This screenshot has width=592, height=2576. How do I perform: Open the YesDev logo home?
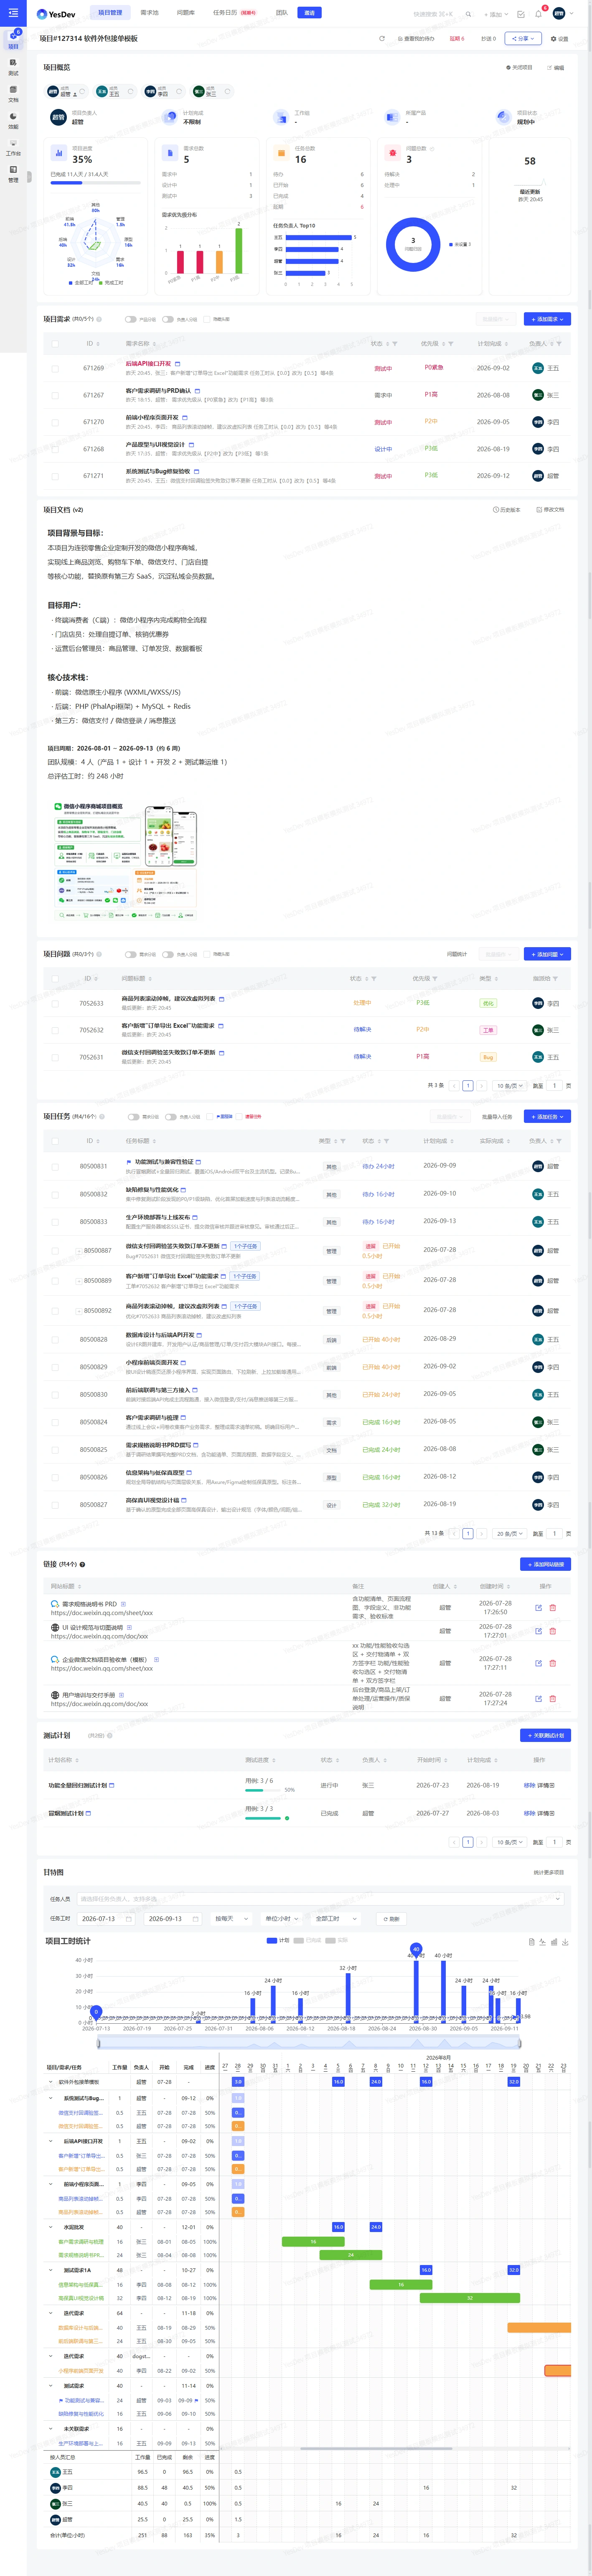[56, 14]
